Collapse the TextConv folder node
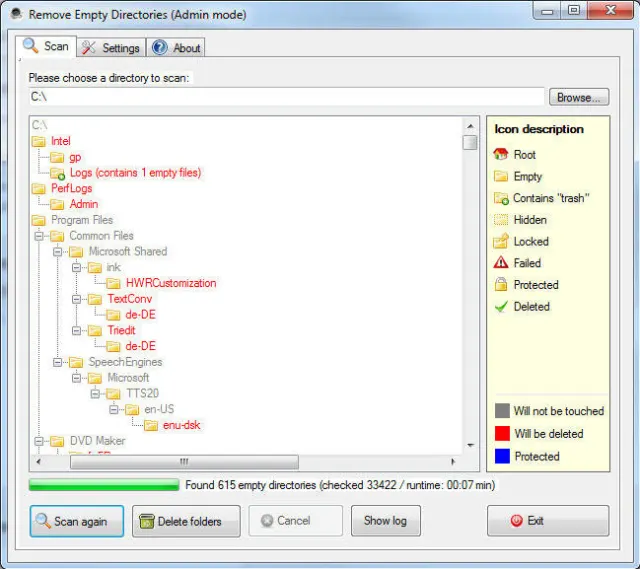Image resolution: width=640 pixels, height=569 pixels. [x=76, y=299]
